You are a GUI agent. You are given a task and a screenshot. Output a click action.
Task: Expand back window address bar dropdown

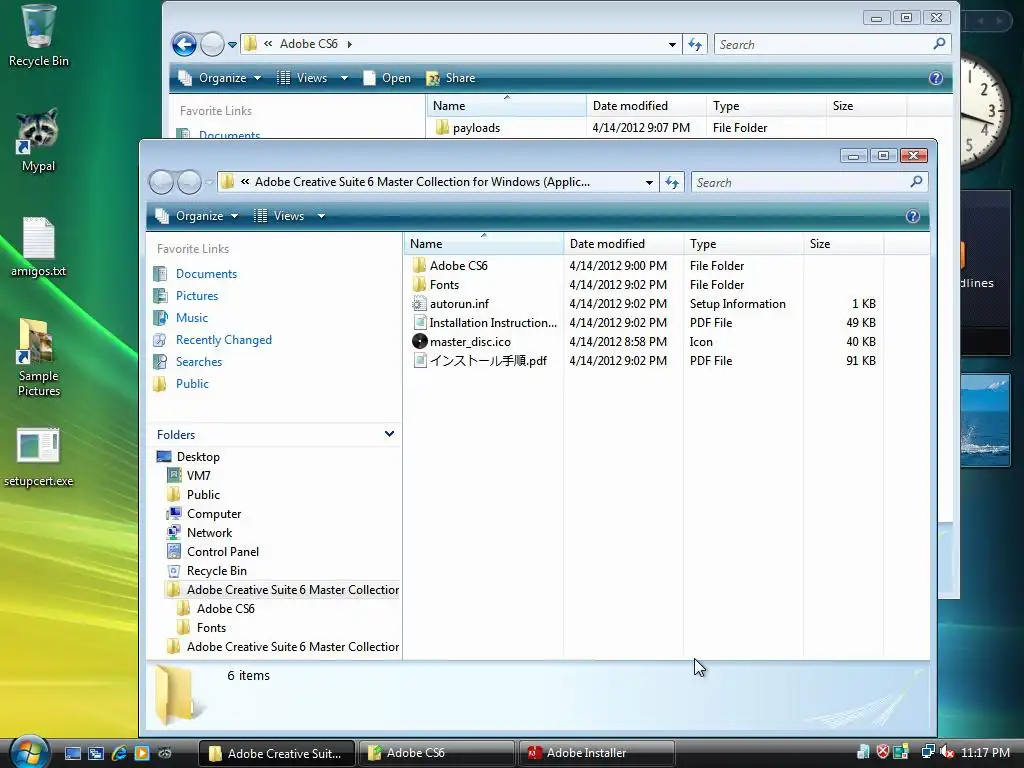(x=672, y=44)
